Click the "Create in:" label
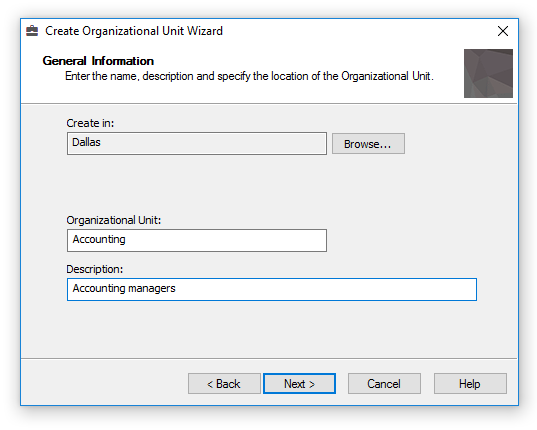 [x=90, y=123]
